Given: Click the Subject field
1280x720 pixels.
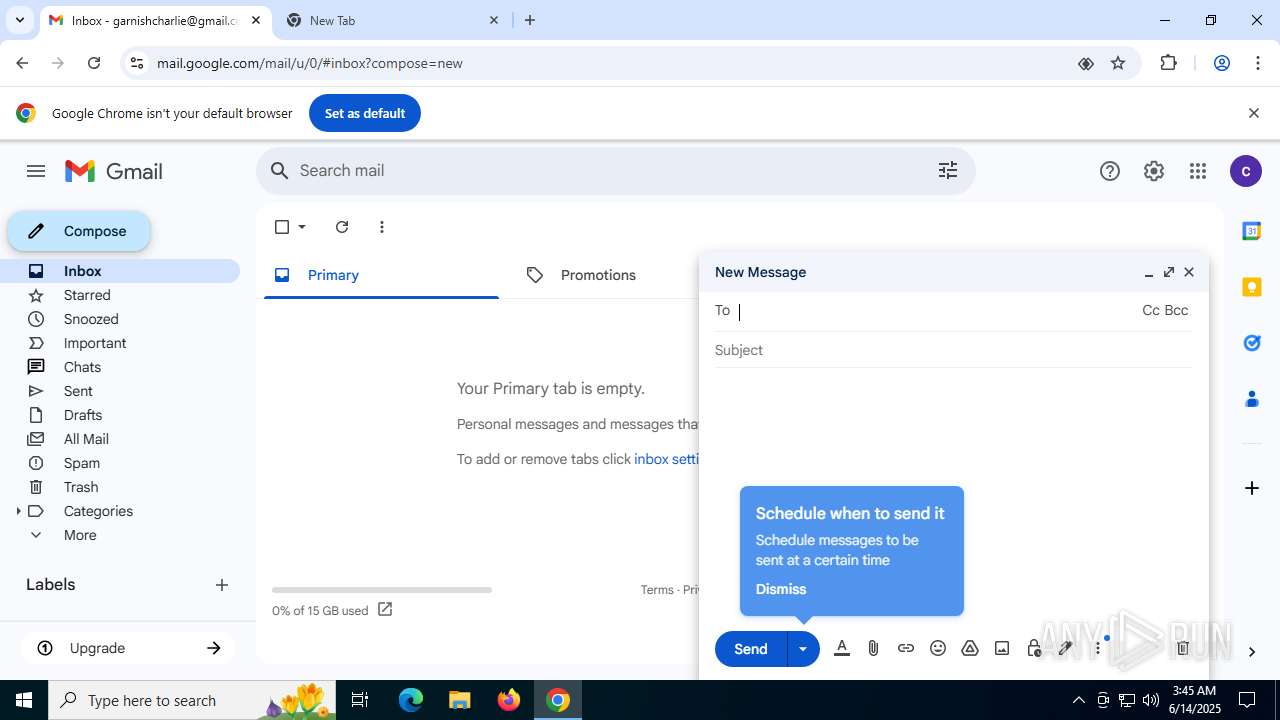Looking at the screenshot, I should [x=953, y=350].
